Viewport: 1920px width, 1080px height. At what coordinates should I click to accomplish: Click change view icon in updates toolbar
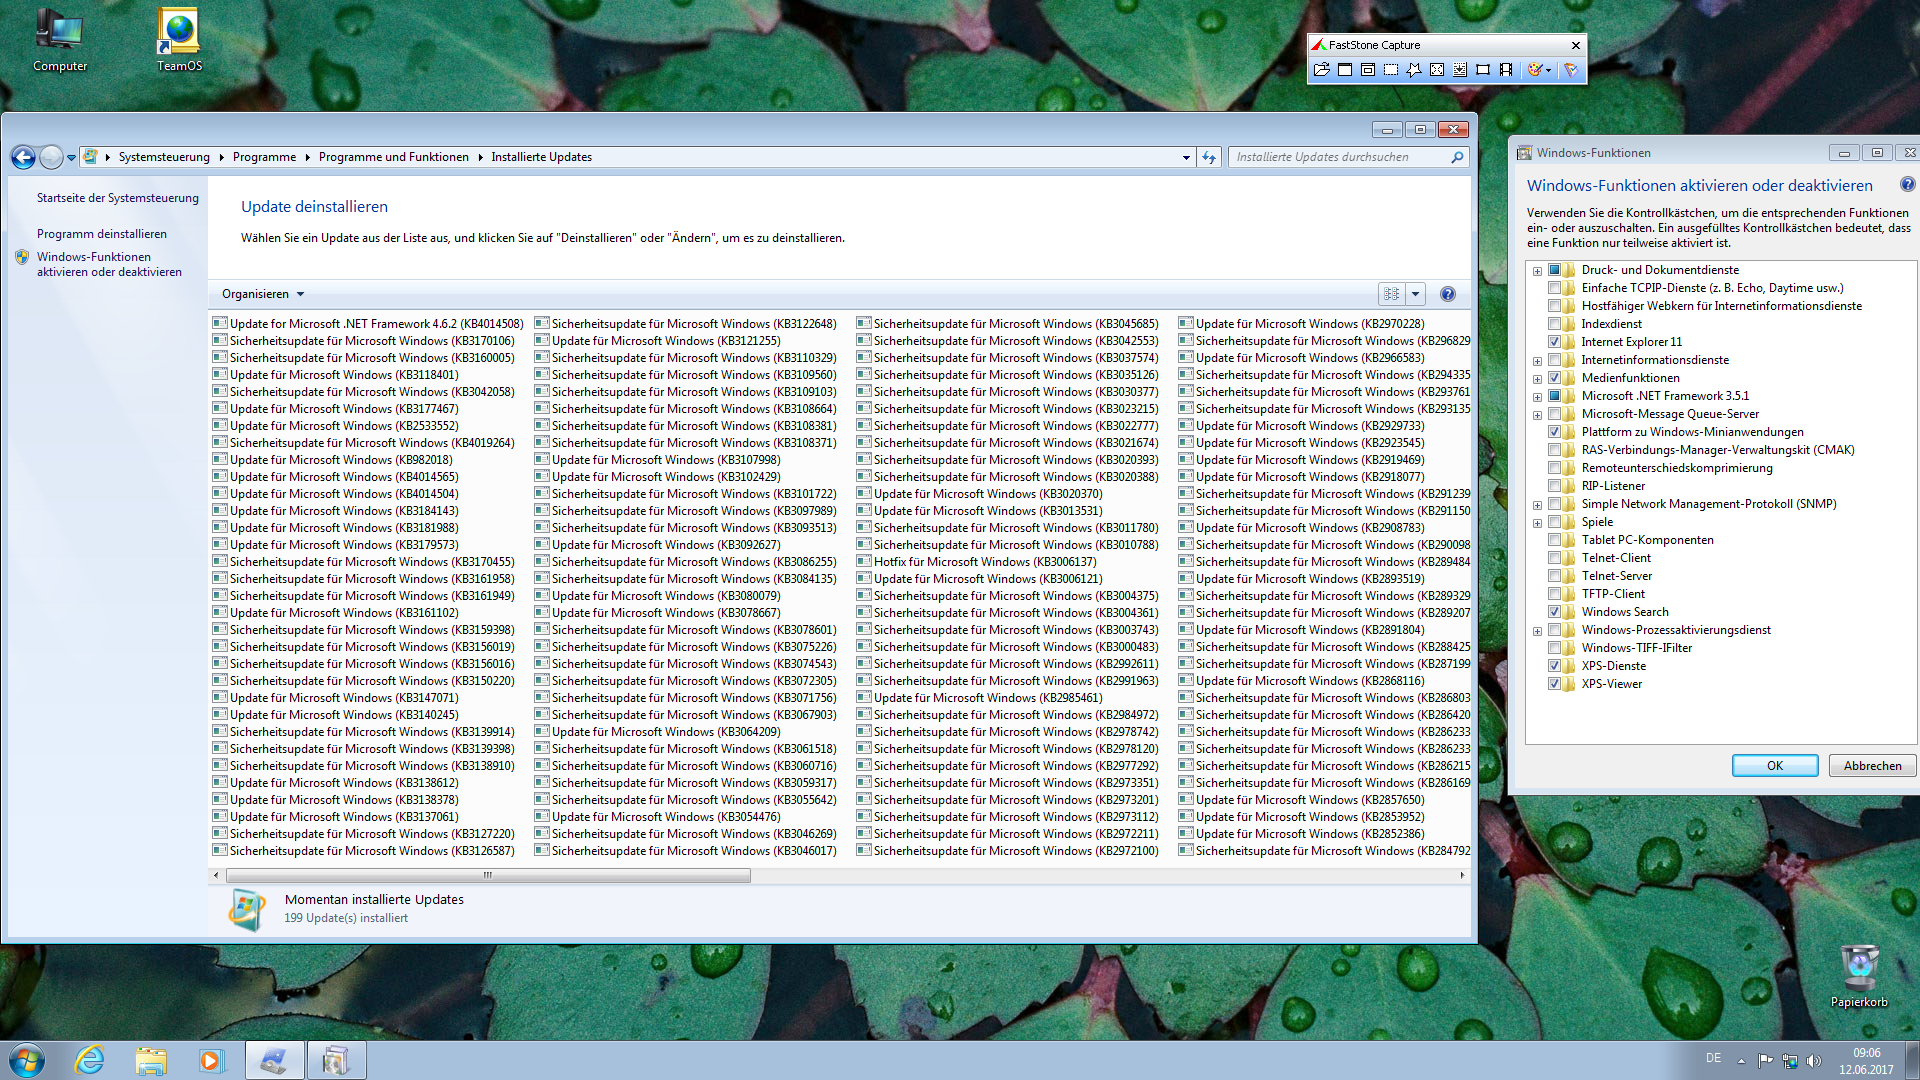tap(1391, 294)
